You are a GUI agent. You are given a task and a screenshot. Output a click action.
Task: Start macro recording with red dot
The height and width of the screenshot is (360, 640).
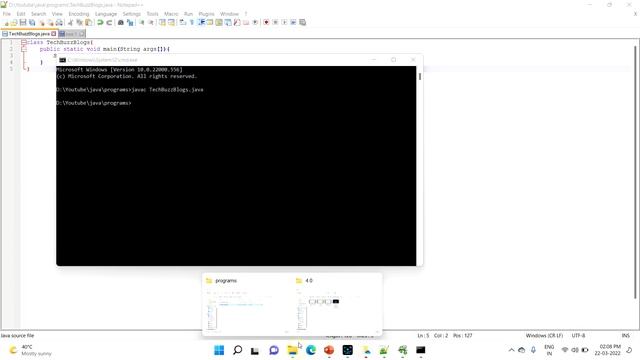[266, 22]
